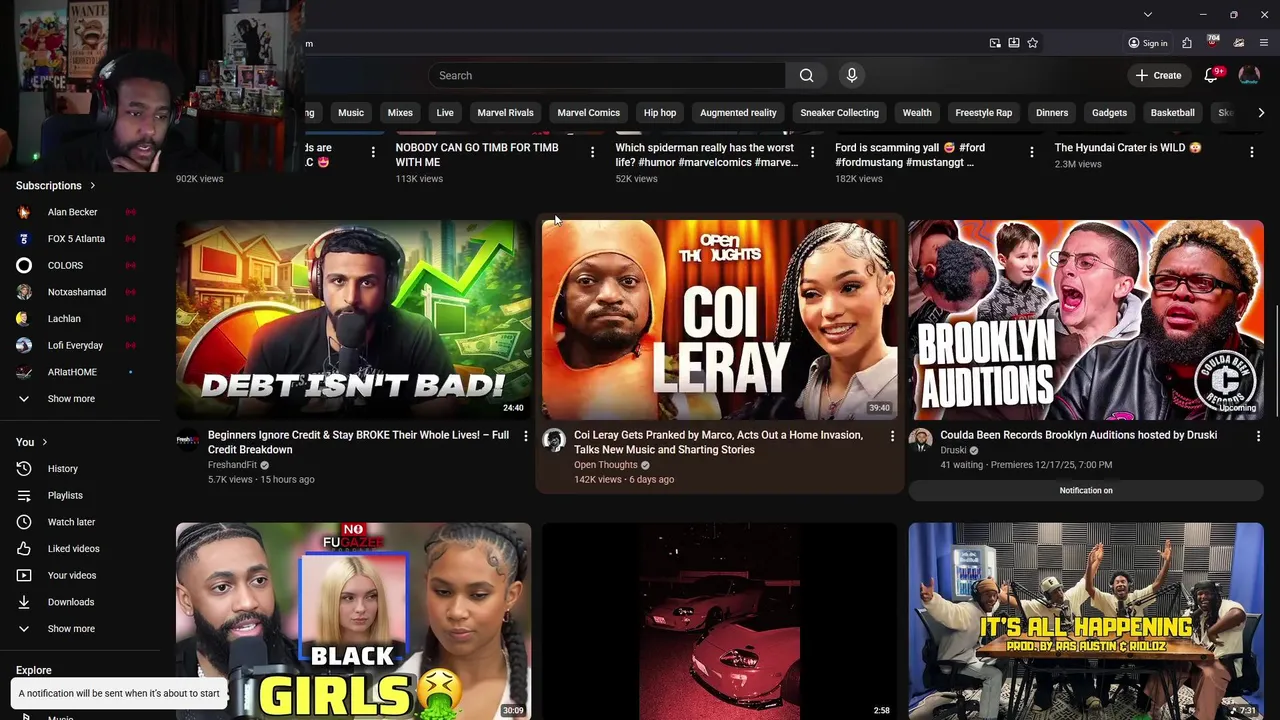Image resolution: width=1280 pixels, height=720 pixels.
Task: Click the YouTube search input field
Action: (607, 75)
